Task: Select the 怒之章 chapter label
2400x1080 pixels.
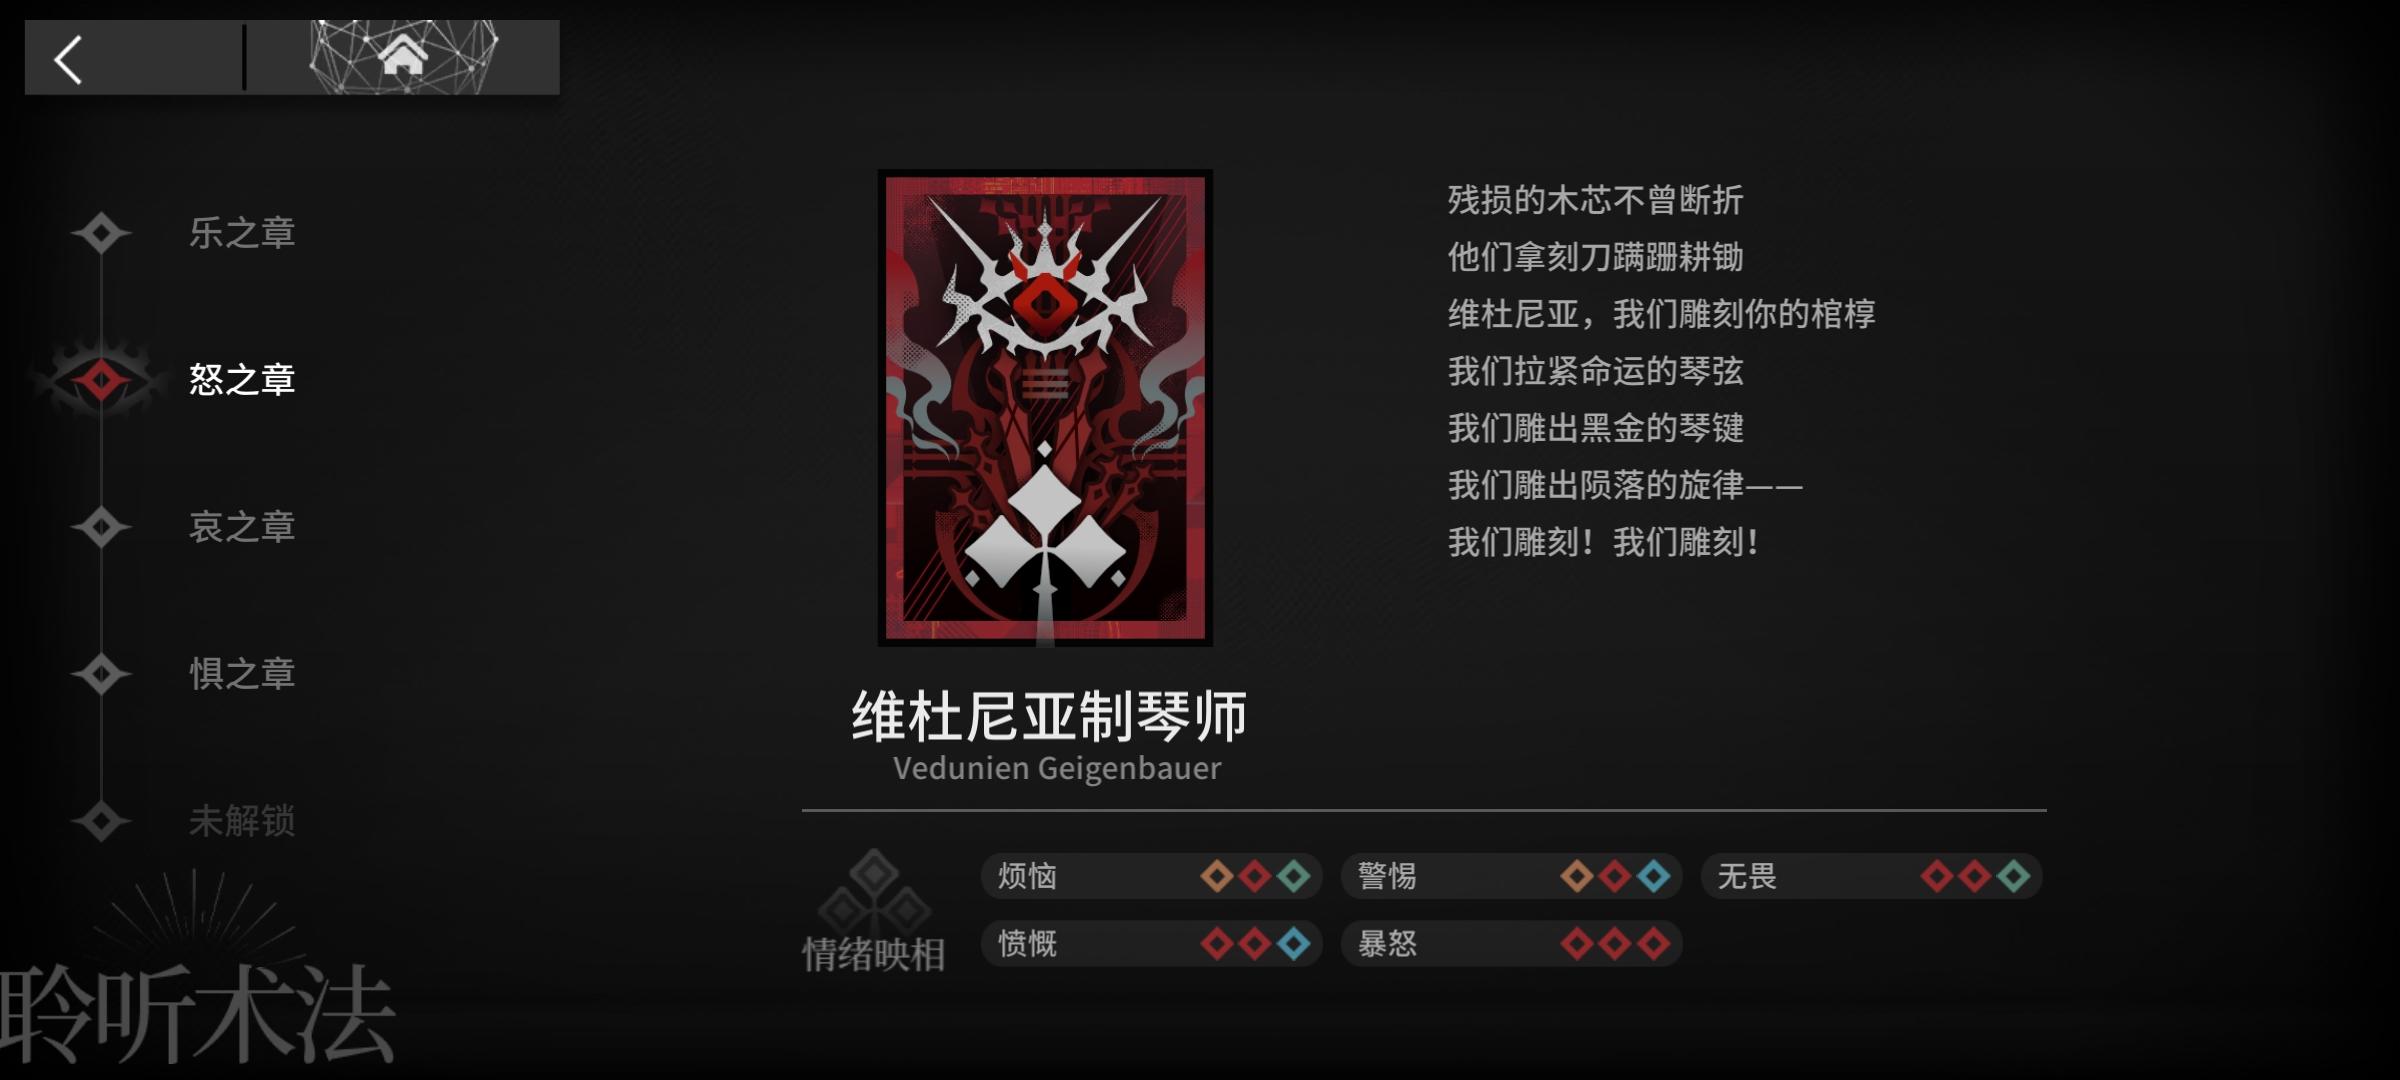Action: pos(242,380)
